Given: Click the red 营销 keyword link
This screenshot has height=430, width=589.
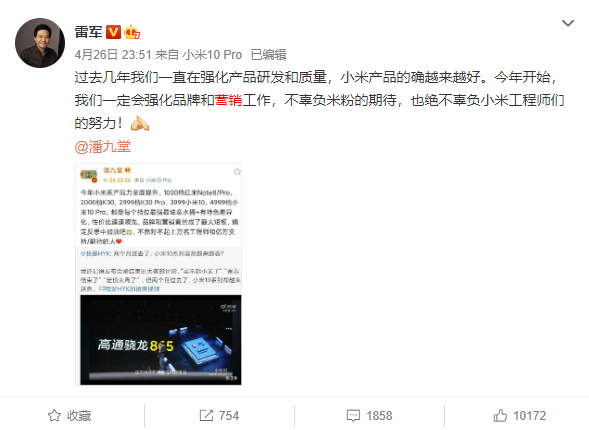Looking at the screenshot, I should (x=228, y=100).
